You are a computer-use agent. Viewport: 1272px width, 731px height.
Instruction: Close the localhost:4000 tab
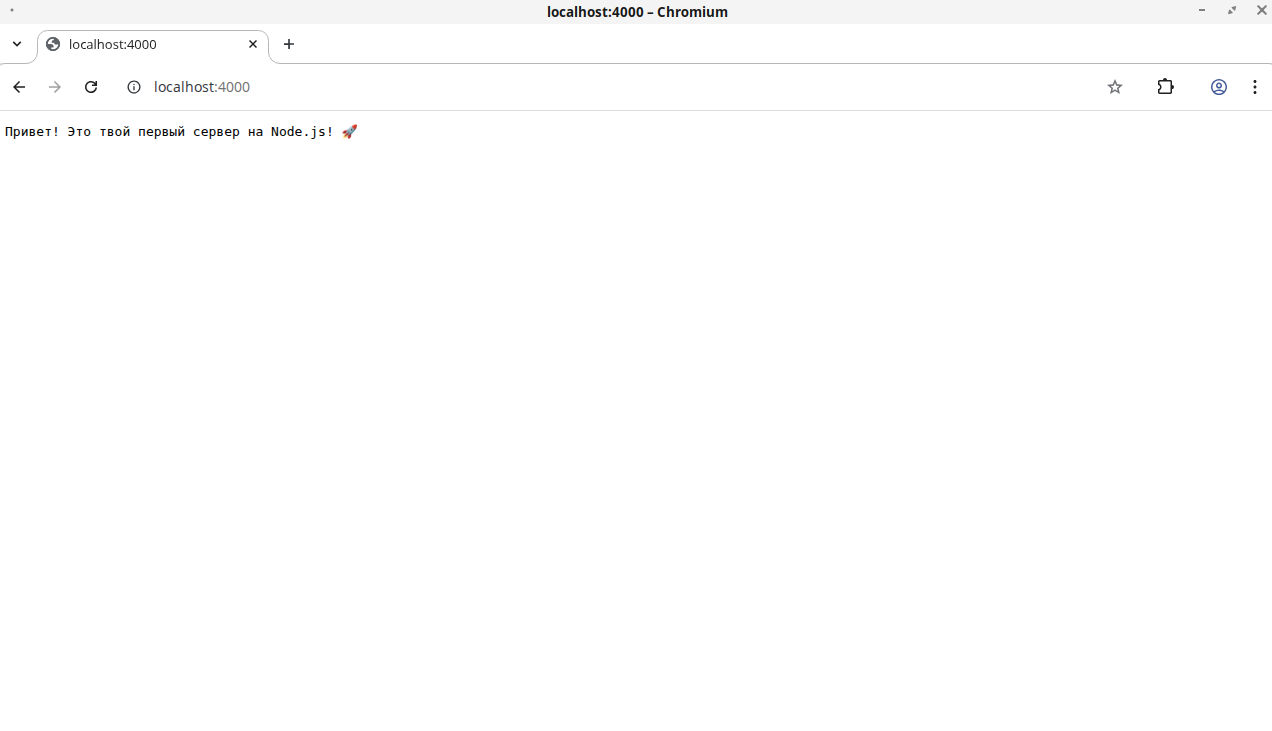(x=253, y=44)
